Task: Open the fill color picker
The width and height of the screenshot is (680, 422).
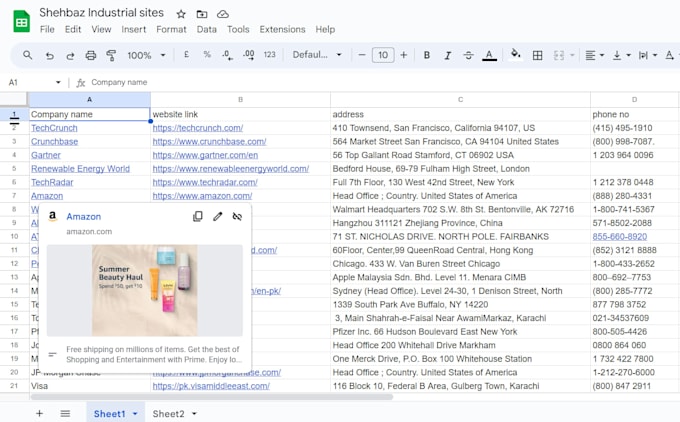Action: point(516,54)
